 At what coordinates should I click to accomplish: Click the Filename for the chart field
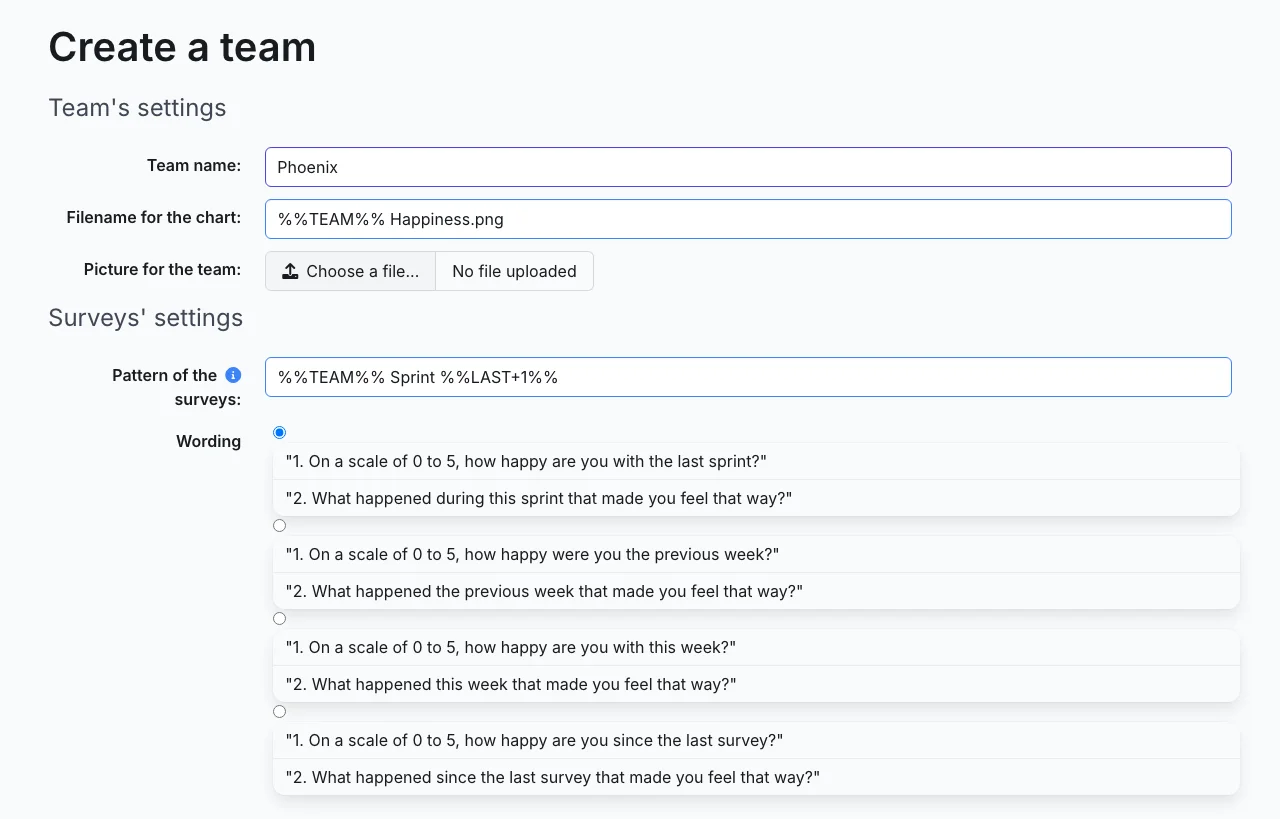coord(748,219)
